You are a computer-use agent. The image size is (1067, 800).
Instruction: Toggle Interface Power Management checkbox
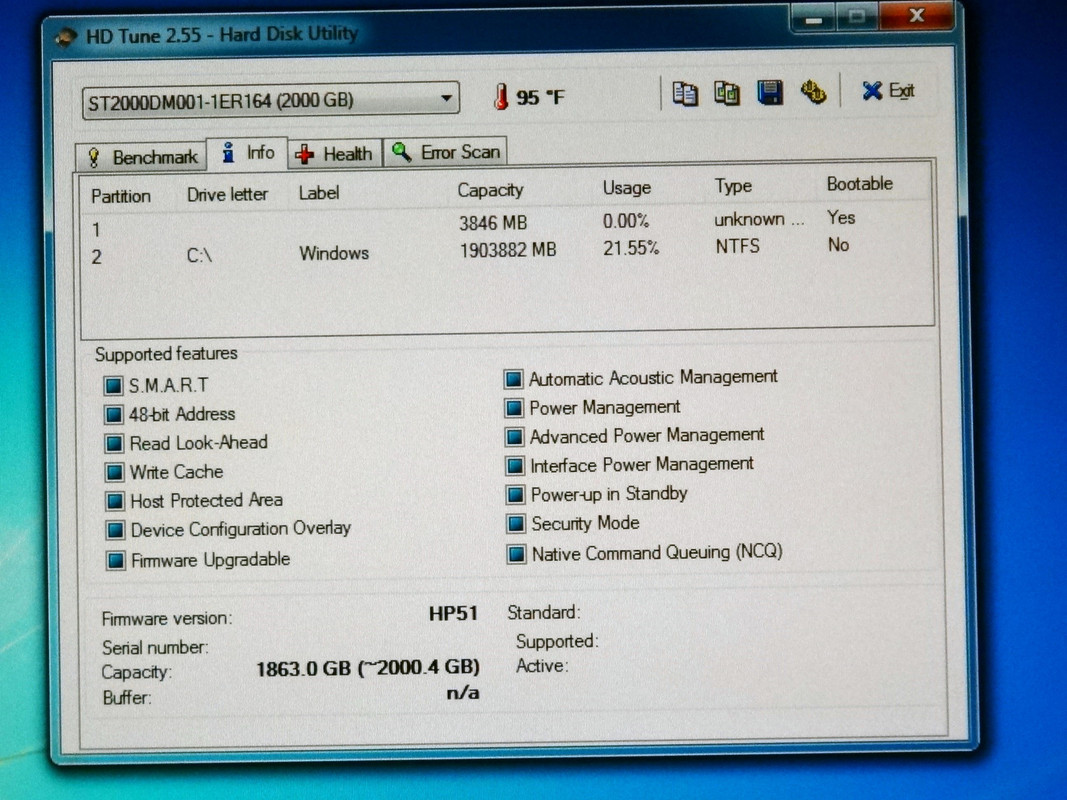pyautogui.click(x=515, y=466)
